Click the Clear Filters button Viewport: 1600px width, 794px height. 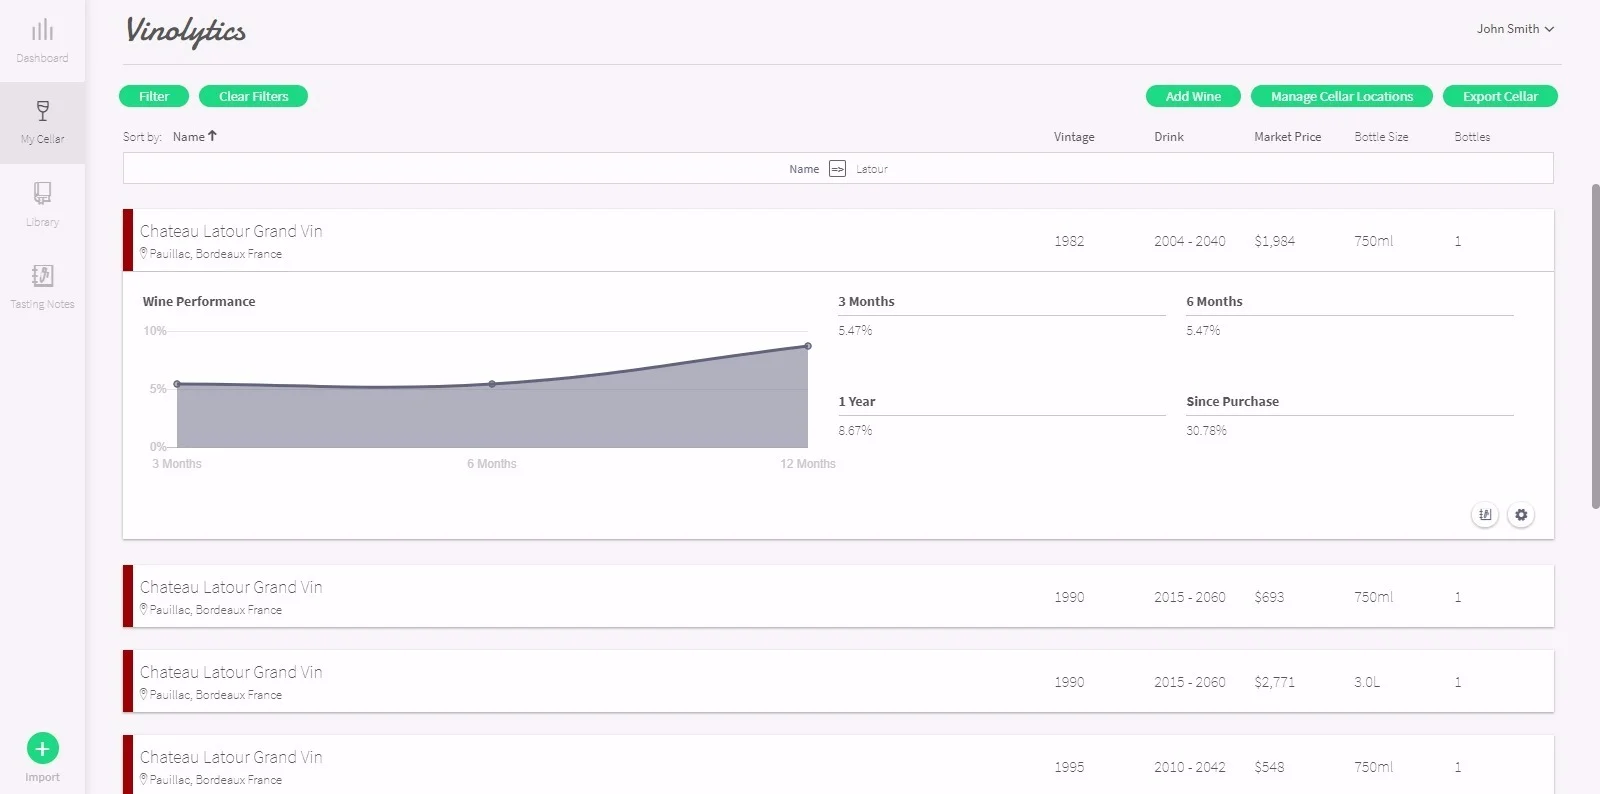[x=253, y=96]
